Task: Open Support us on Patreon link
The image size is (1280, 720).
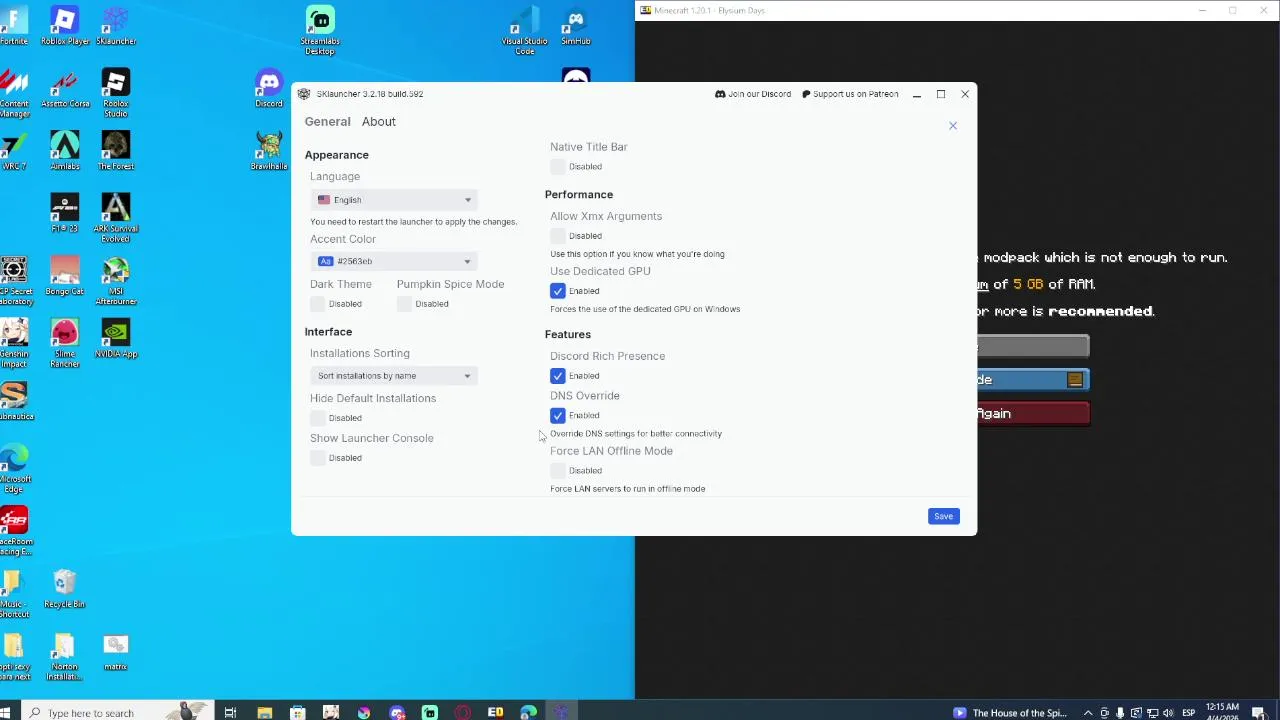Action: click(850, 94)
